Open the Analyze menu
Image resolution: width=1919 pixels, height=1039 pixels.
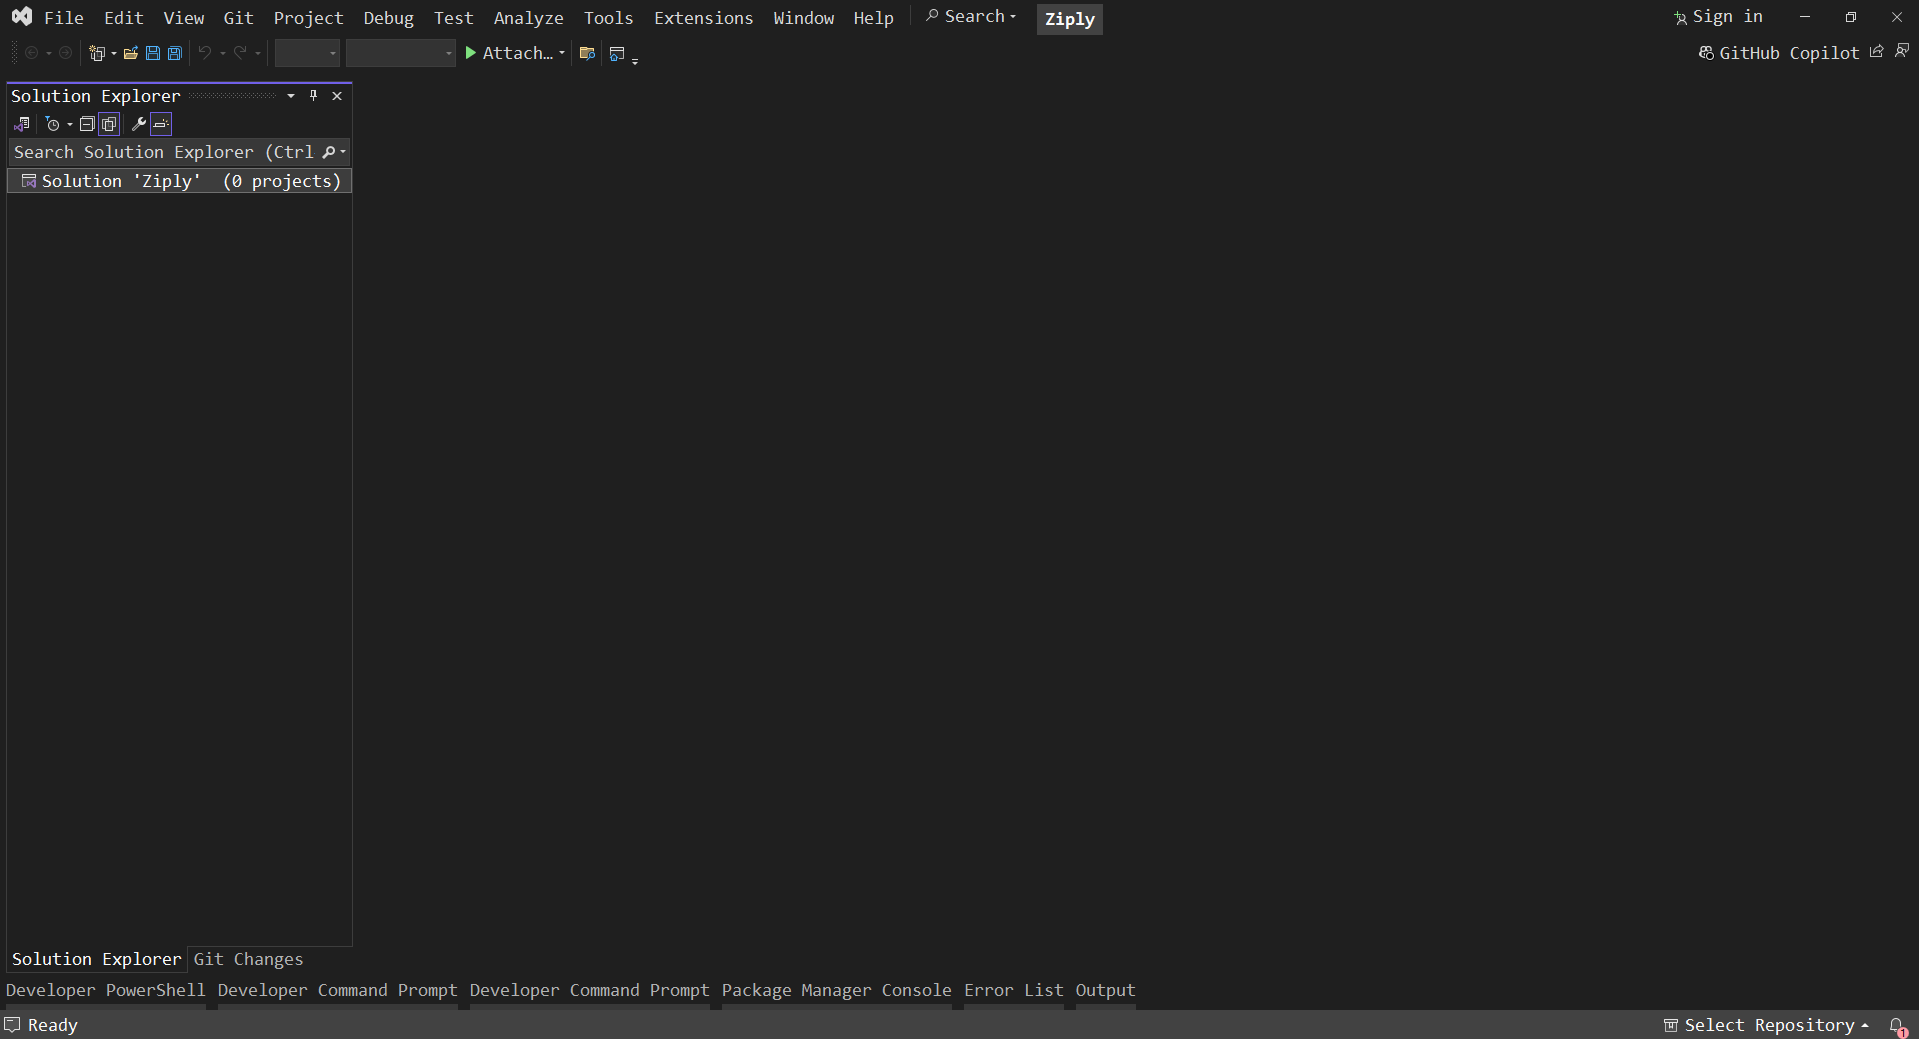click(528, 18)
